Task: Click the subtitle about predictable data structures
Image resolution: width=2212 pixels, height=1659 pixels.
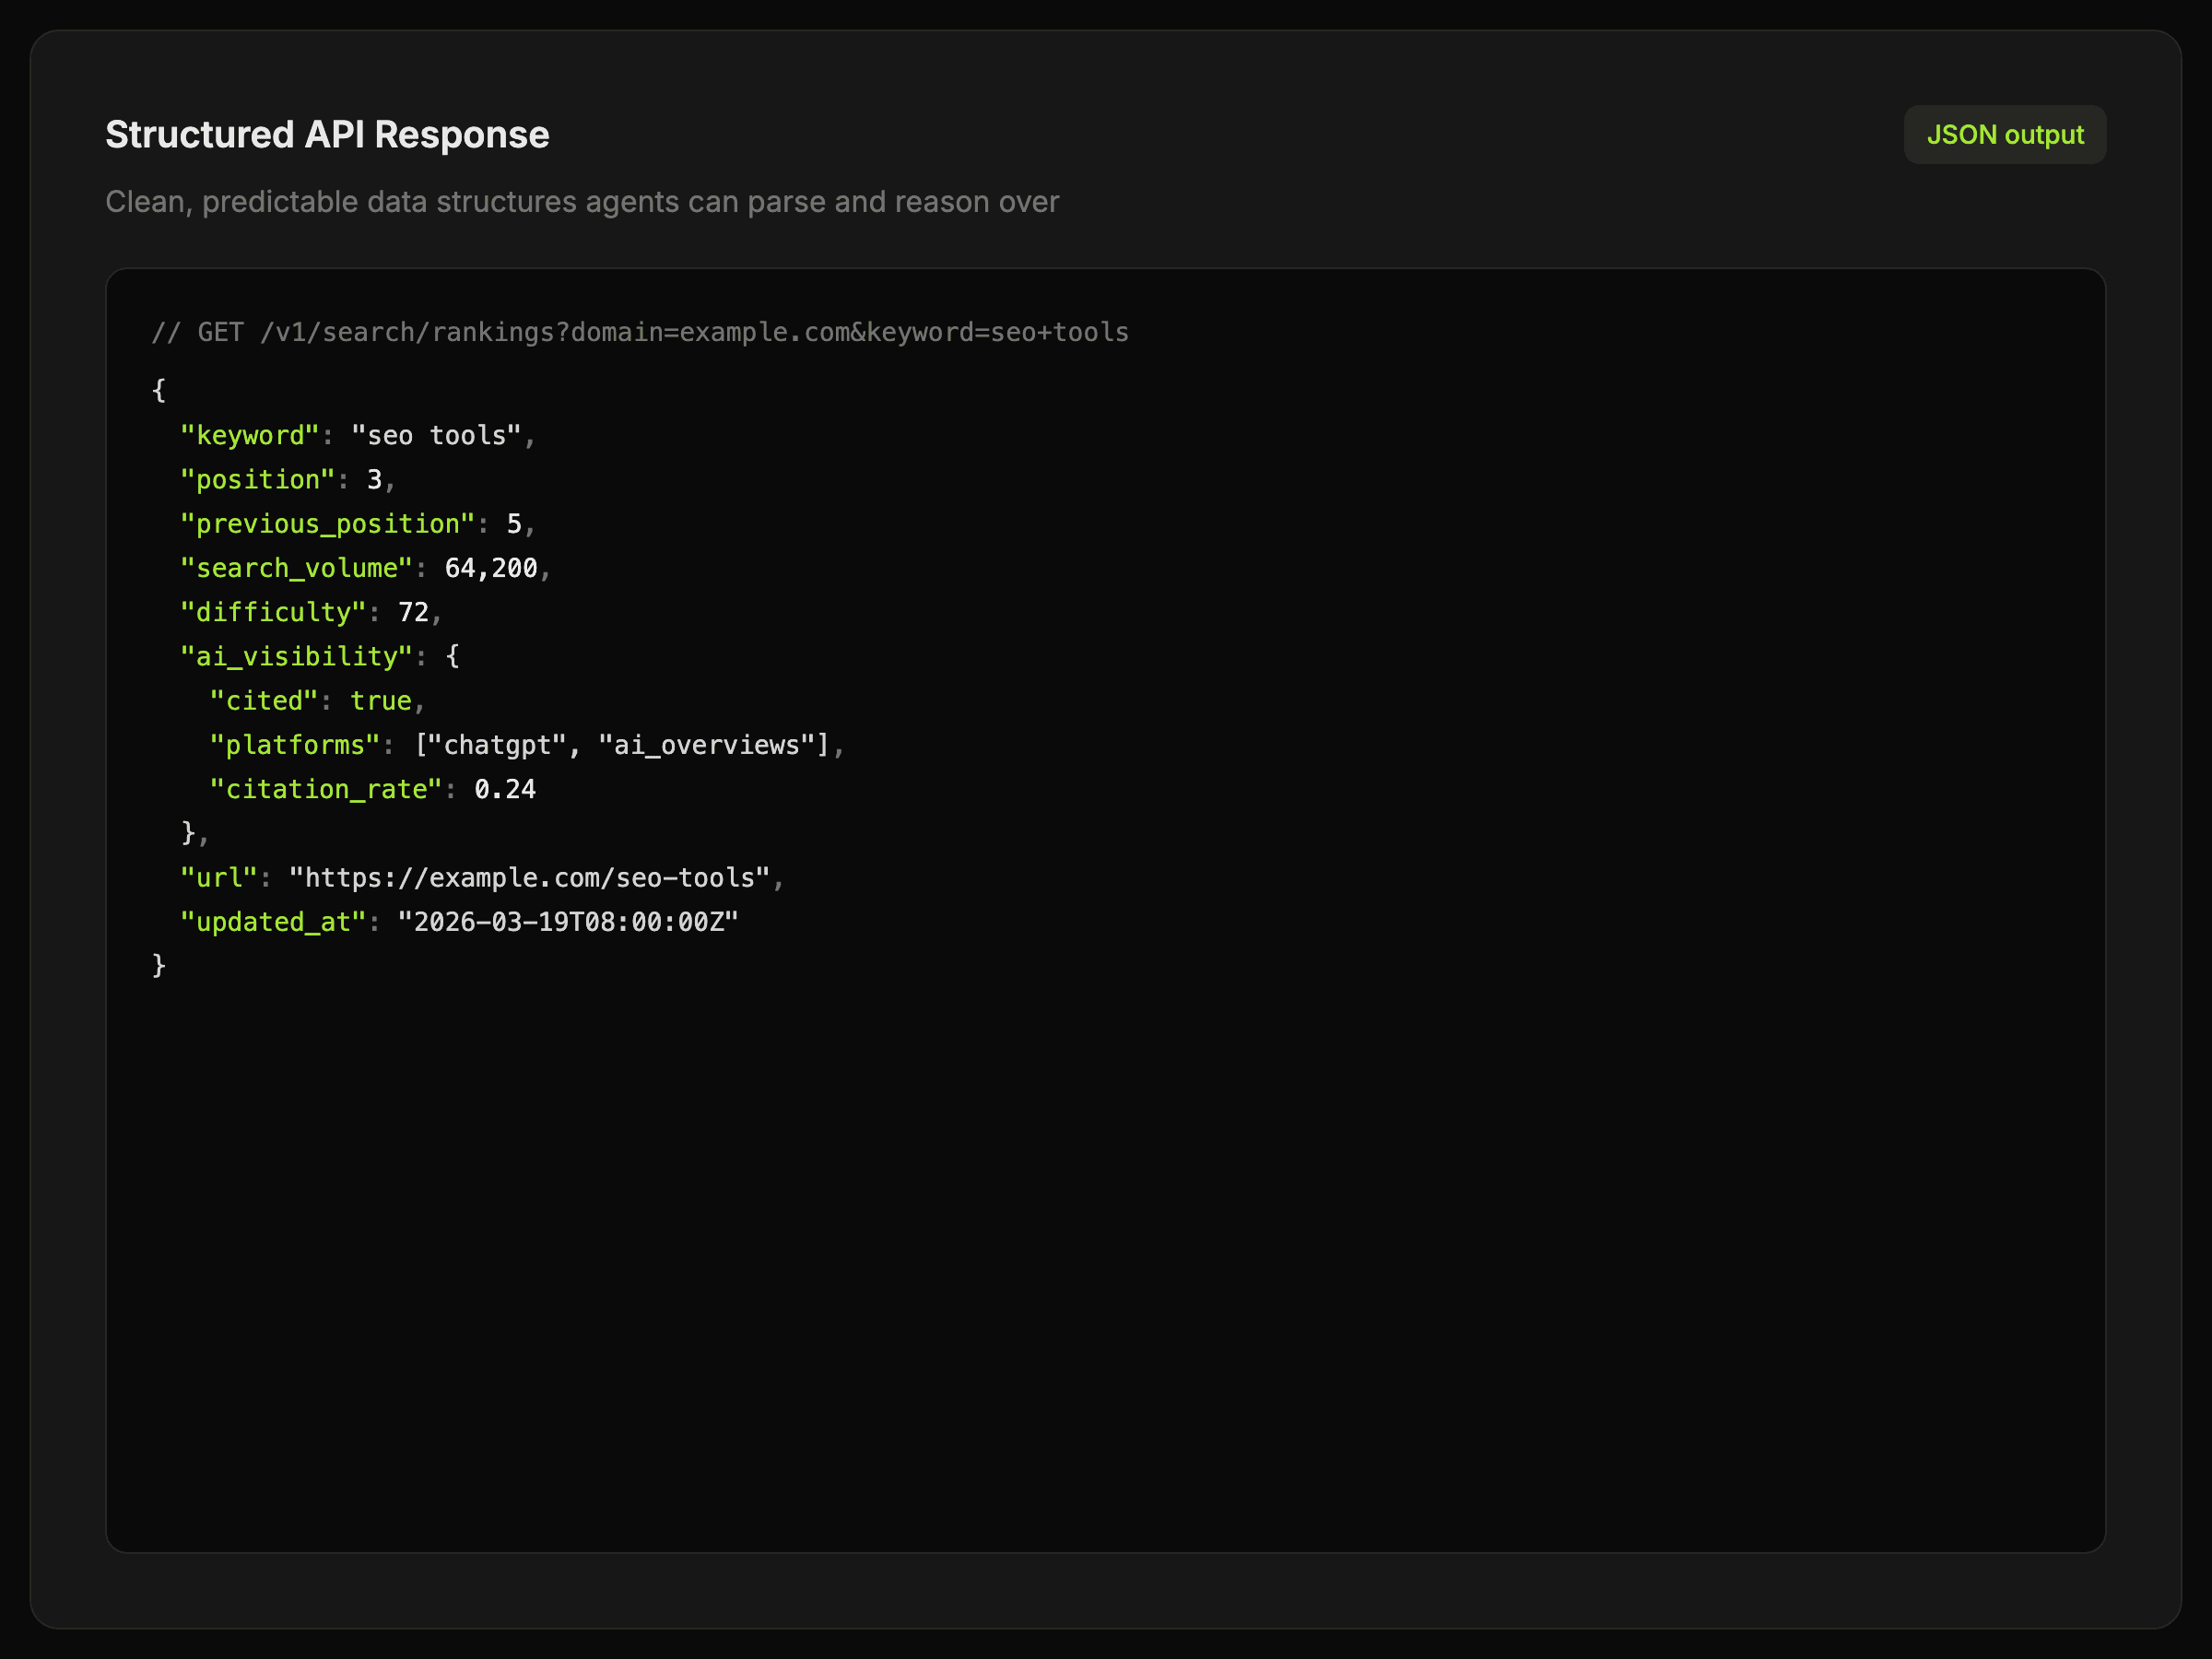Action: 582,202
